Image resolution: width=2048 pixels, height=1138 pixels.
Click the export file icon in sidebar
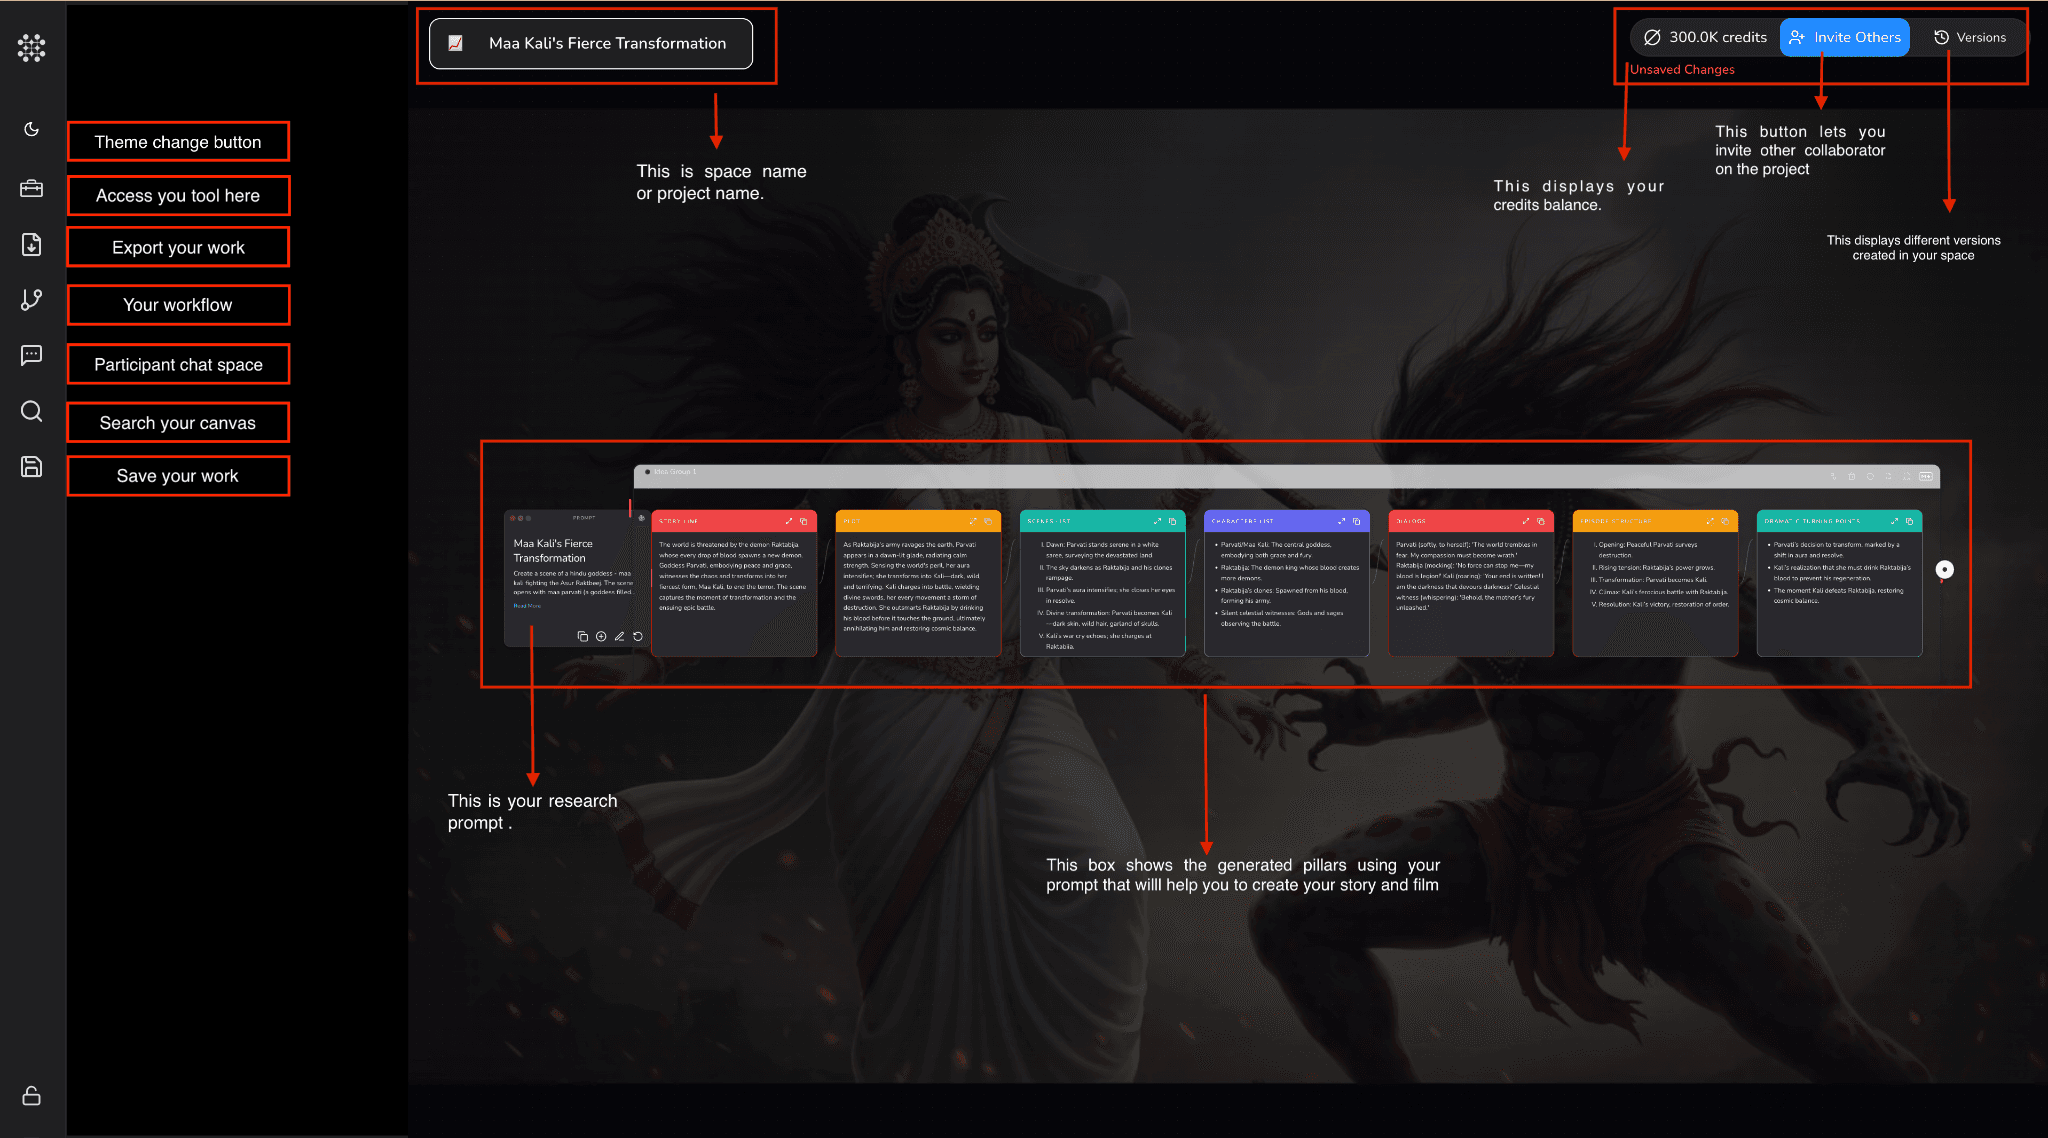click(31, 245)
